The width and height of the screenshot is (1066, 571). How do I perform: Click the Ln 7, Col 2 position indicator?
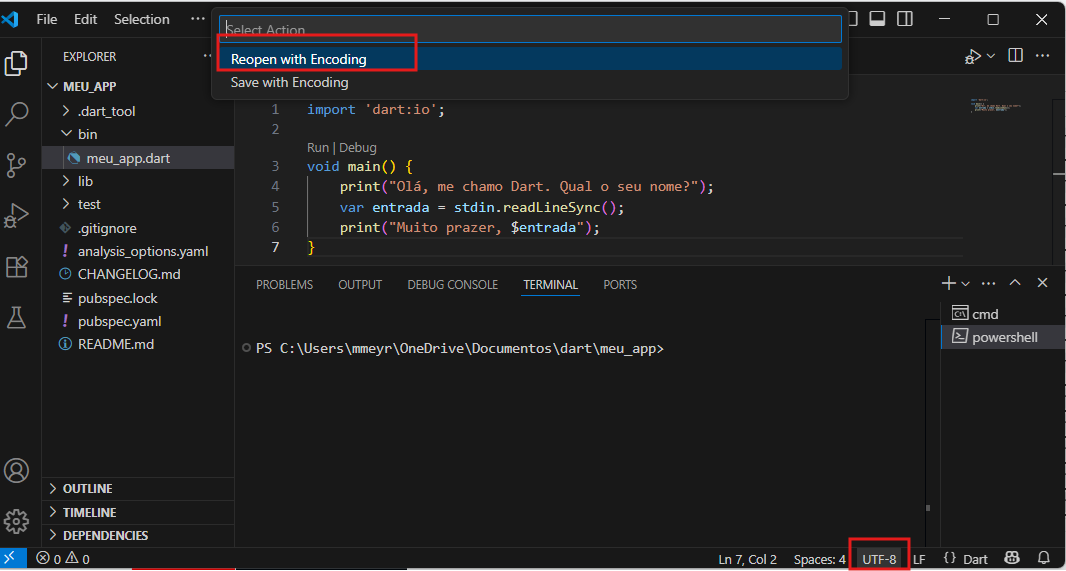pos(748,559)
